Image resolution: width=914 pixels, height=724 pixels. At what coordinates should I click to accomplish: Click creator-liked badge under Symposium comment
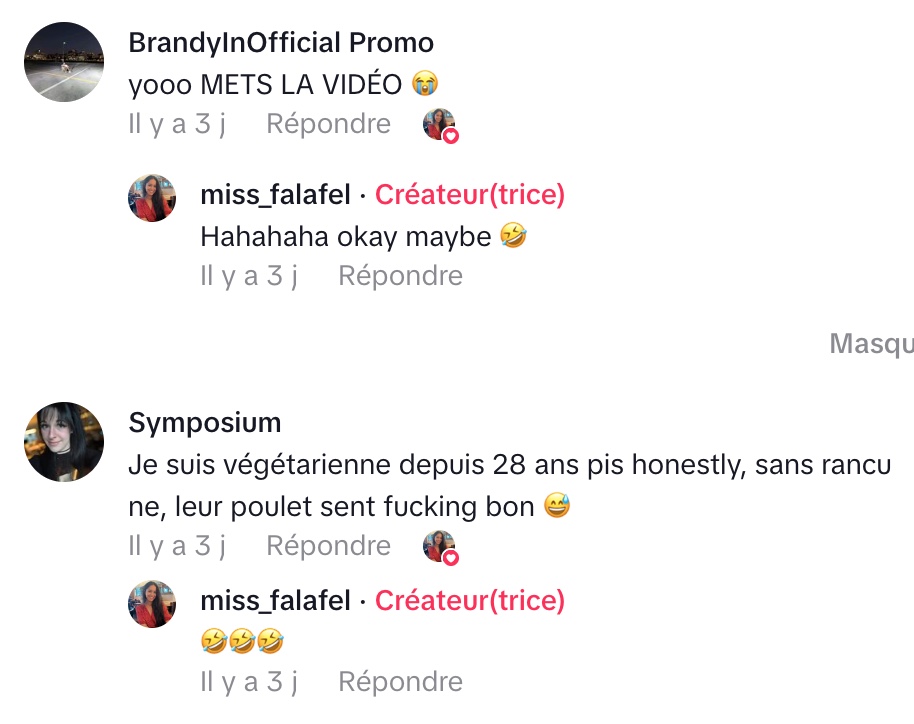click(x=440, y=547)
